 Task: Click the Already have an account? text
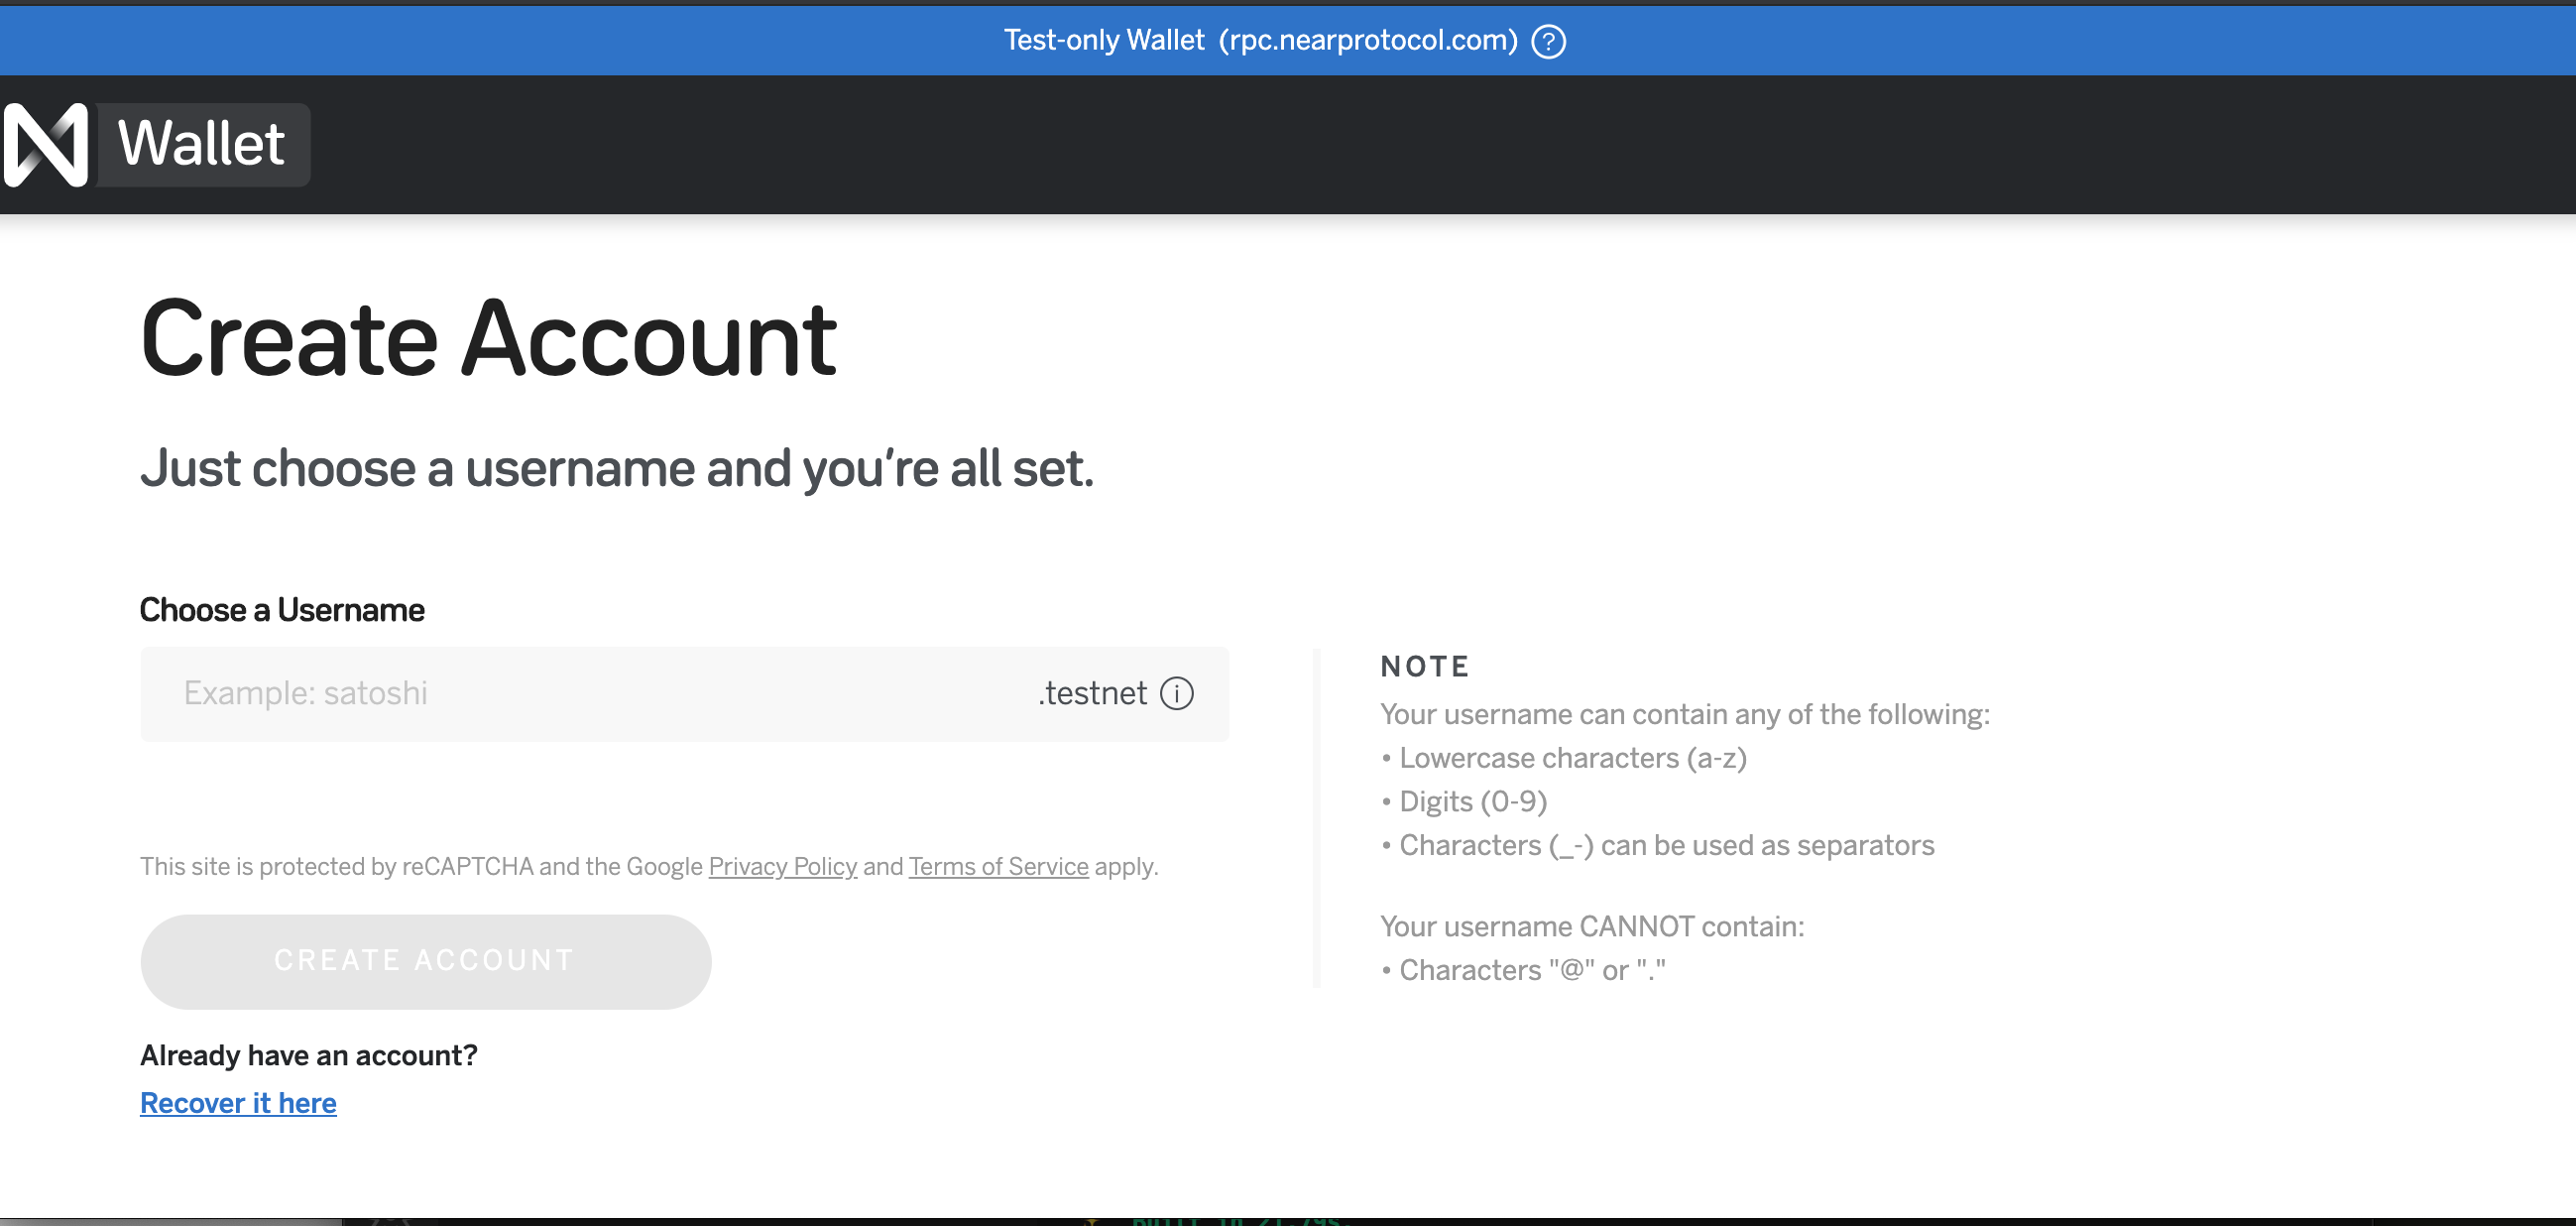(x=309, y=1055)
